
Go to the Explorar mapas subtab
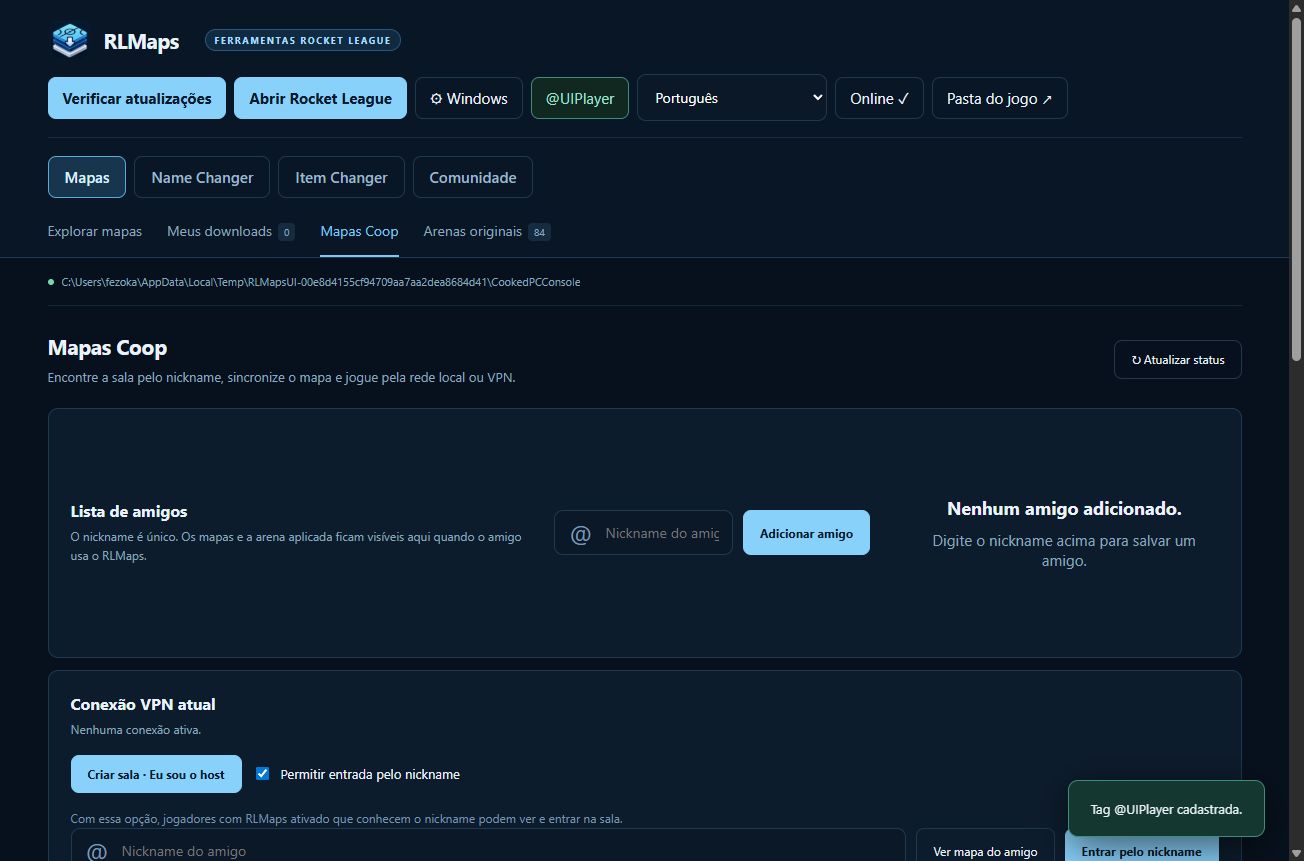[x=95, y=231]
